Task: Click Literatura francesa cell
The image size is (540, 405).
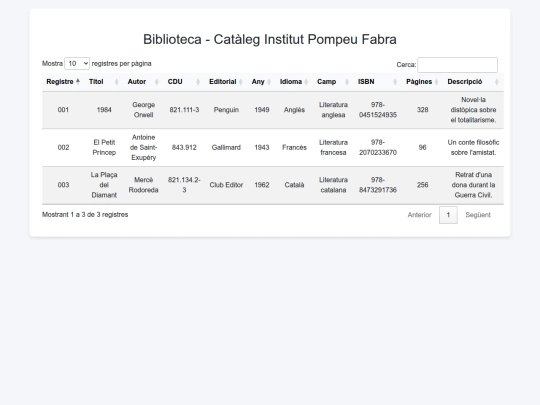Action: [x=333, y=147]
